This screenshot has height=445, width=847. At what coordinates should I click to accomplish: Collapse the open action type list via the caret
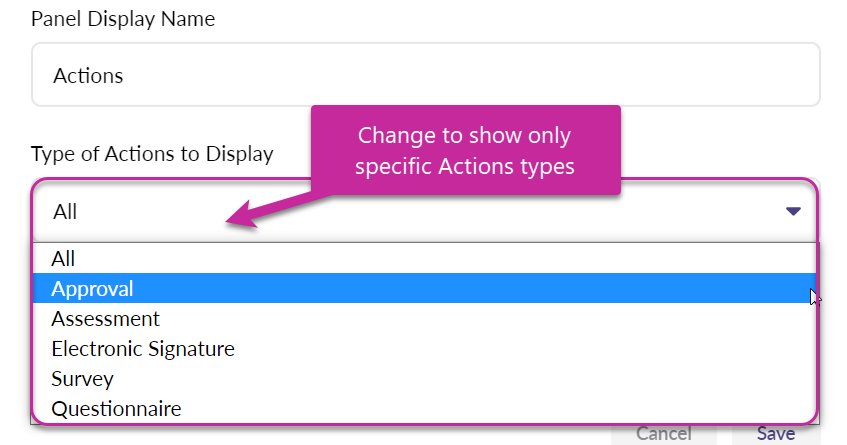[793, 211]
